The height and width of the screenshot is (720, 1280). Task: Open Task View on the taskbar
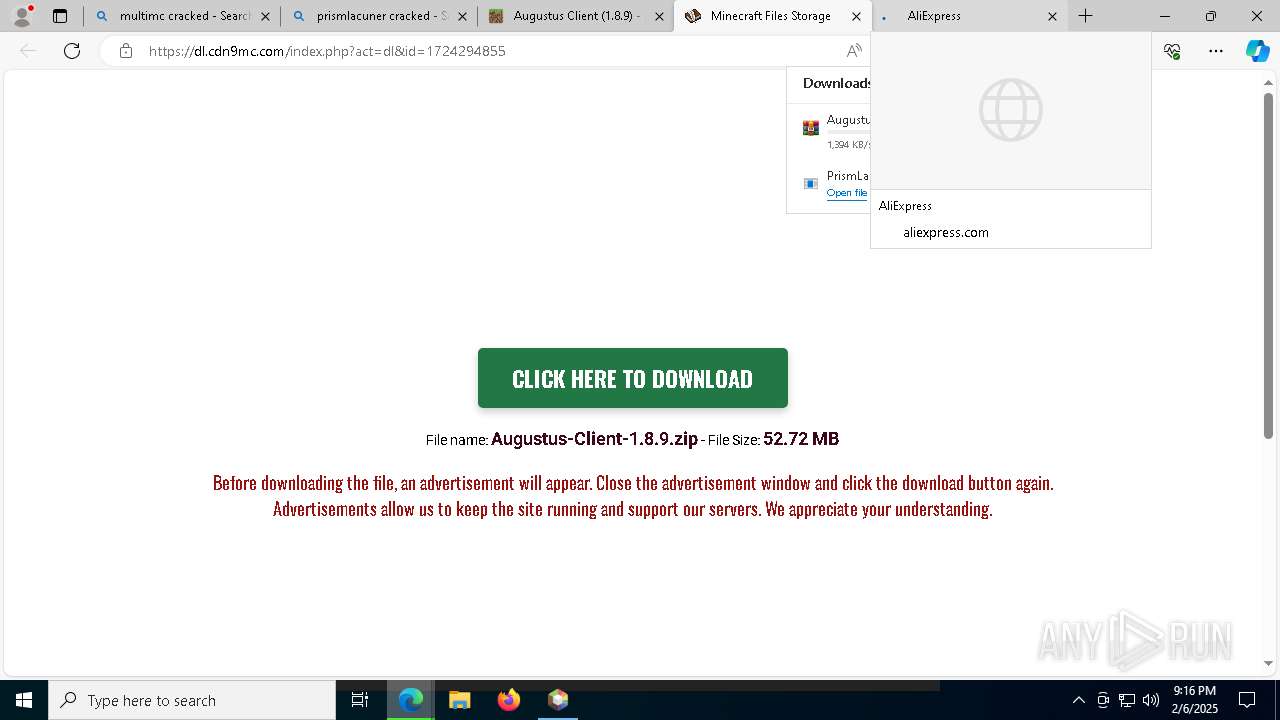pos(360,700)
